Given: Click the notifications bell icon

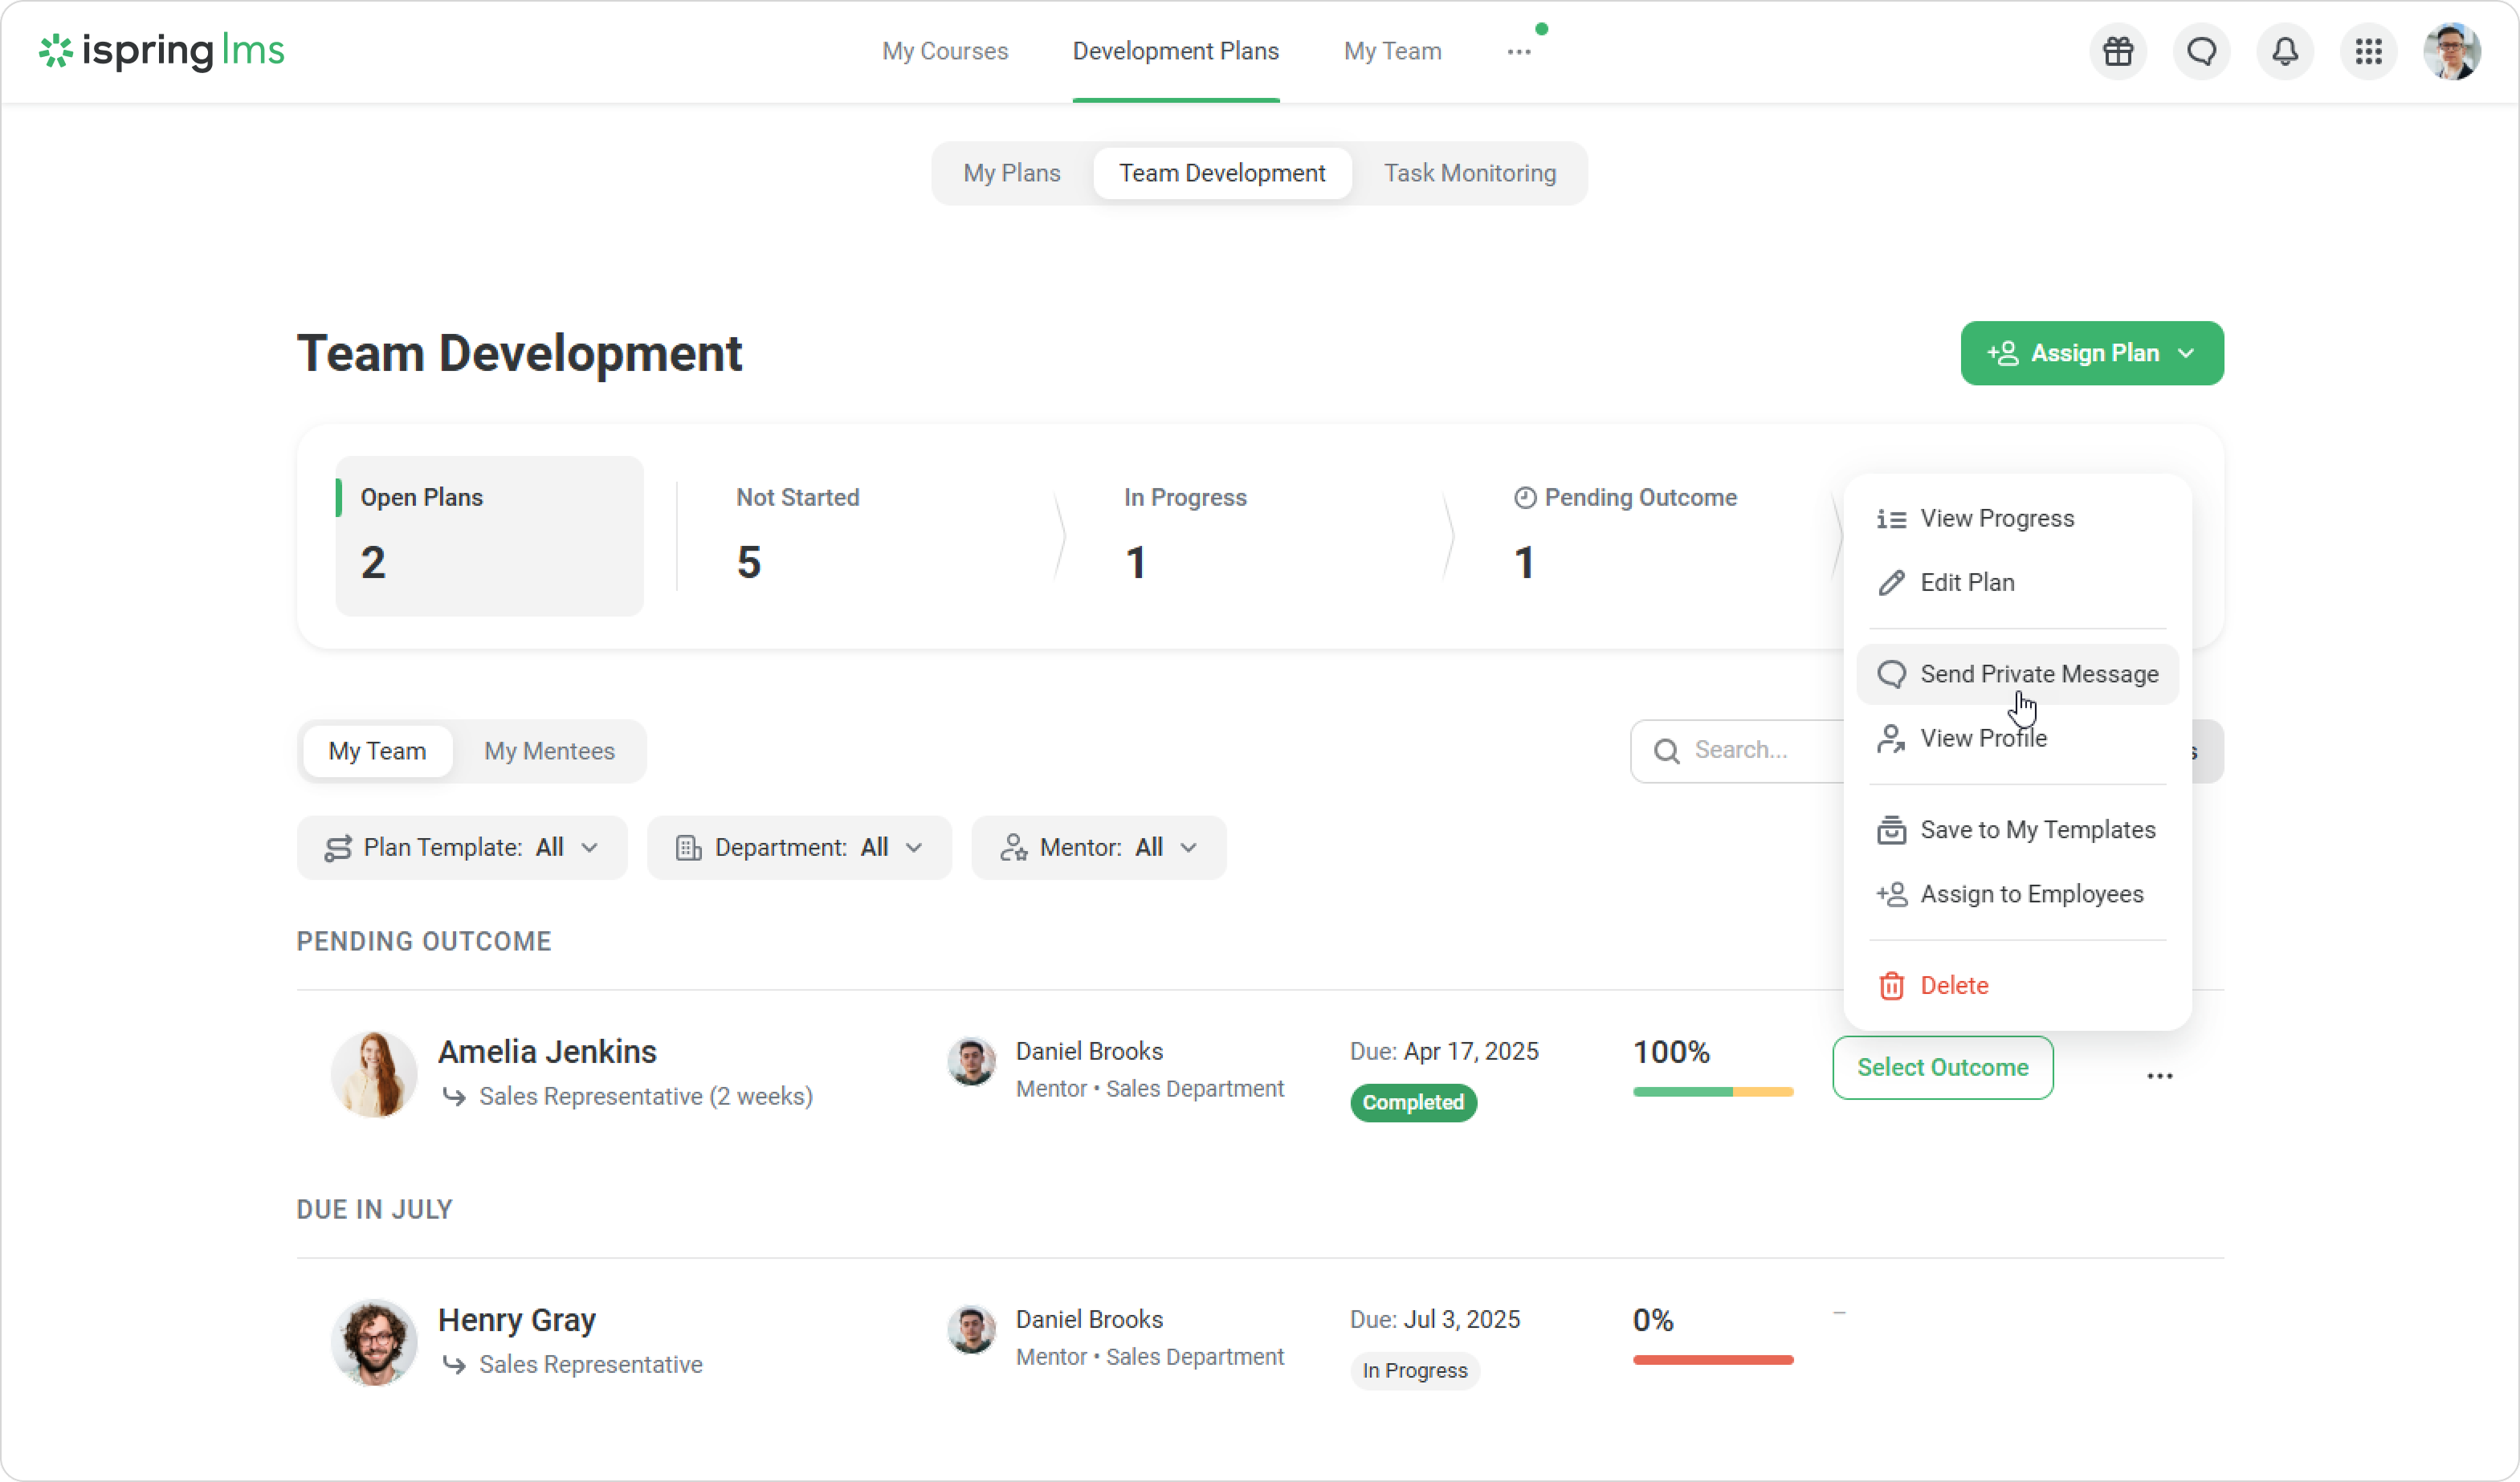Looking at the screenshot, I should click(2285, 51).
